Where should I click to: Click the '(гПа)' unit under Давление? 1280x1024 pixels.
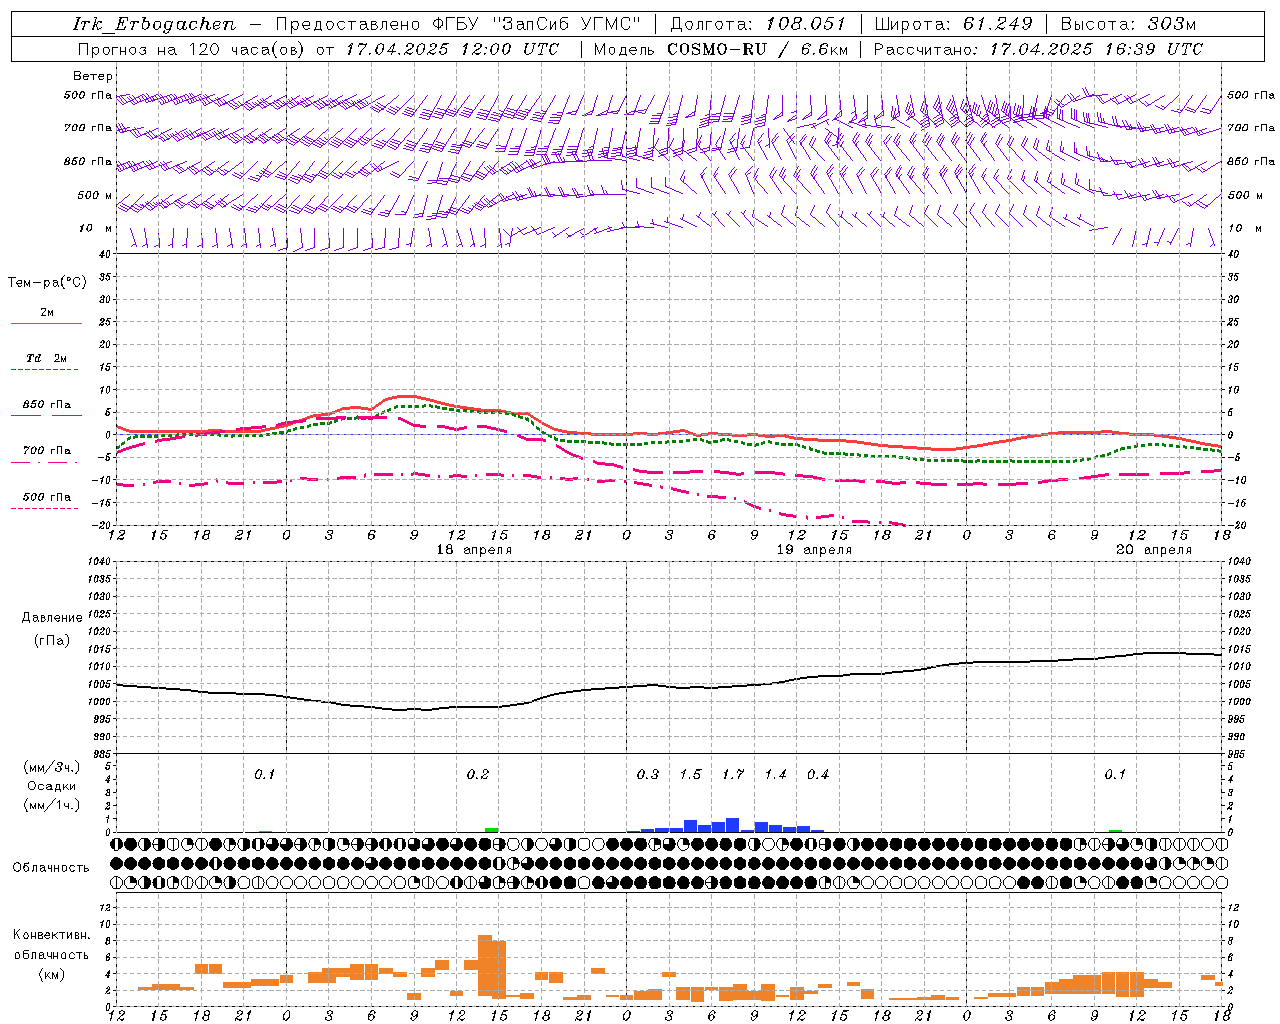click(52, 641)
